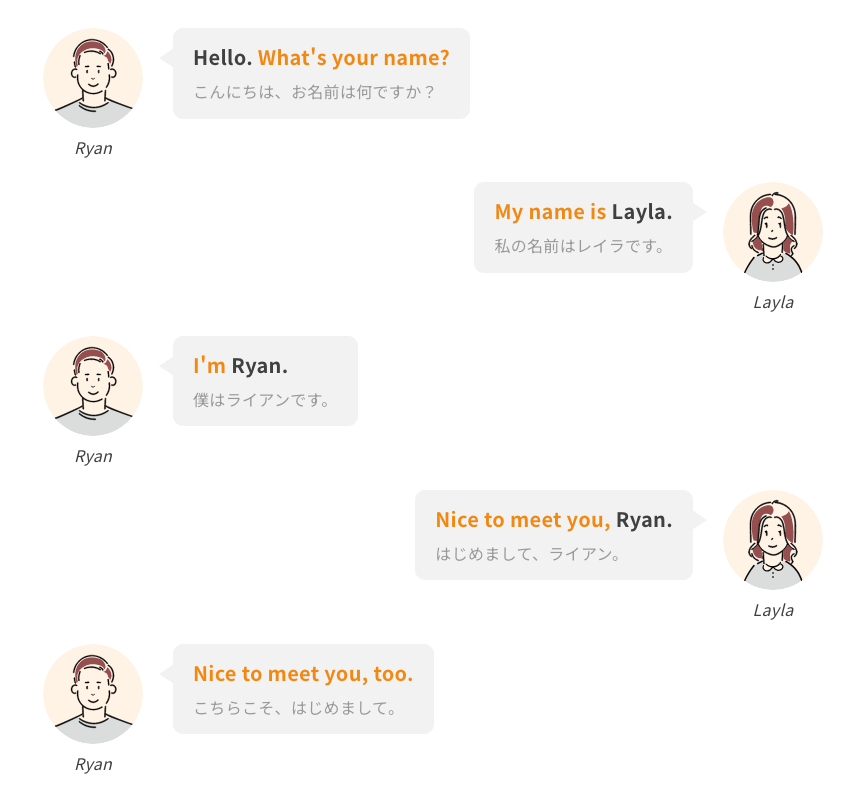Click Ryan's avatar beside "Nice to meet you, too."
Image resolution: width=865 pixels, height=802 pixels.
pos(93,693)
